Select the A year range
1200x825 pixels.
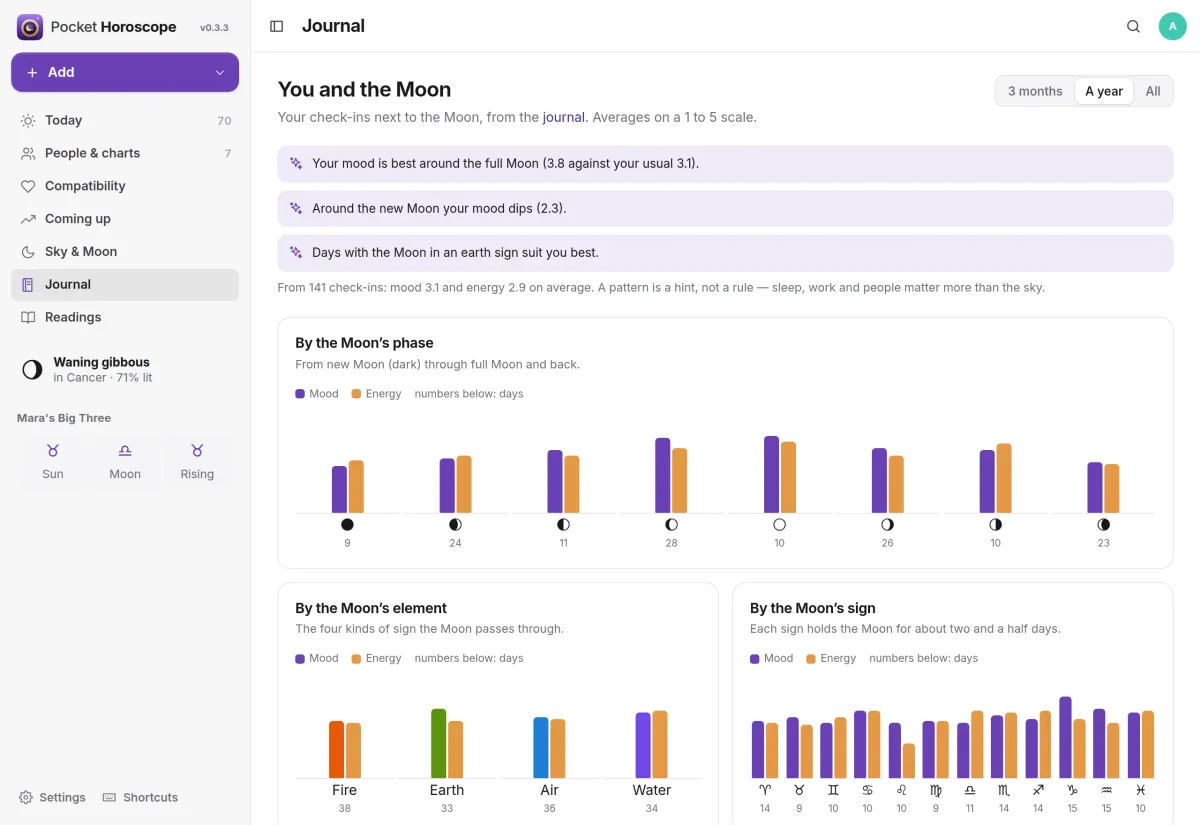1104,91
